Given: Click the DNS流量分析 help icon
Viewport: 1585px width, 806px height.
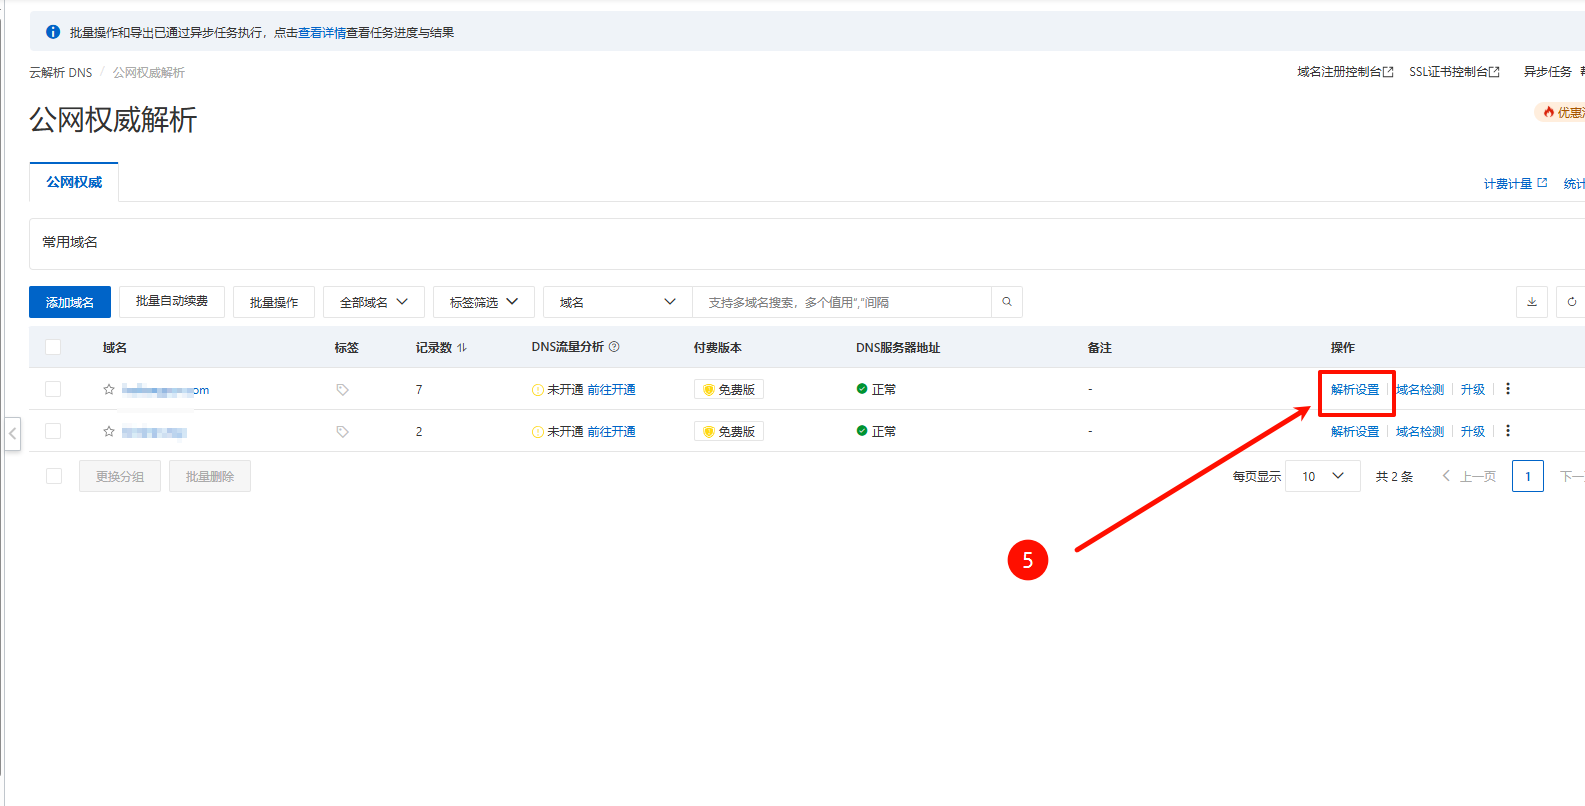Looking at the screenshot, I should (614, 347).
